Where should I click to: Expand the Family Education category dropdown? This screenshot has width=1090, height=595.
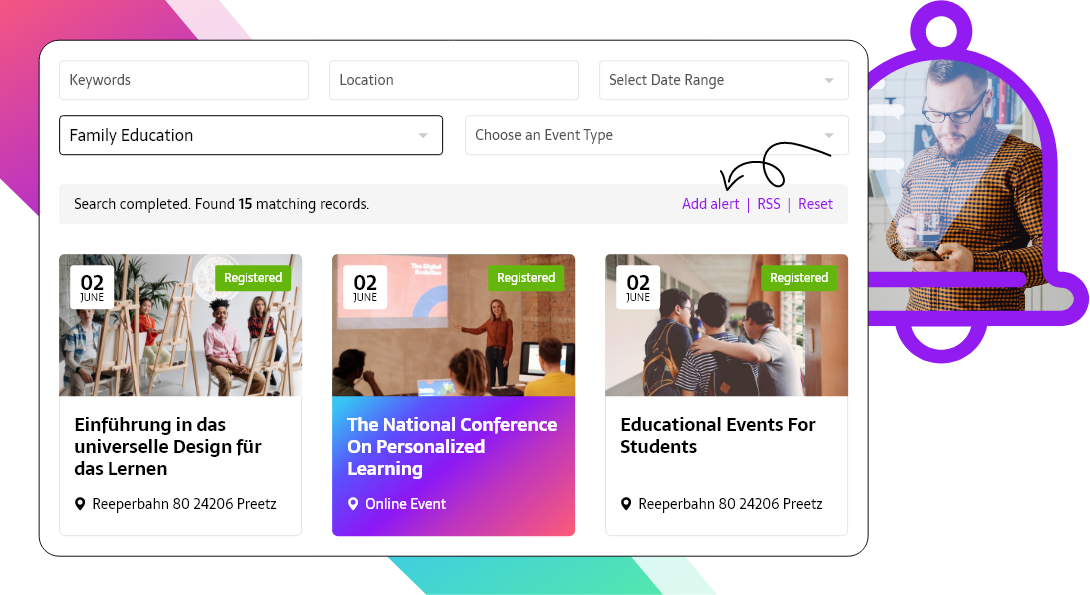[250, 135]
